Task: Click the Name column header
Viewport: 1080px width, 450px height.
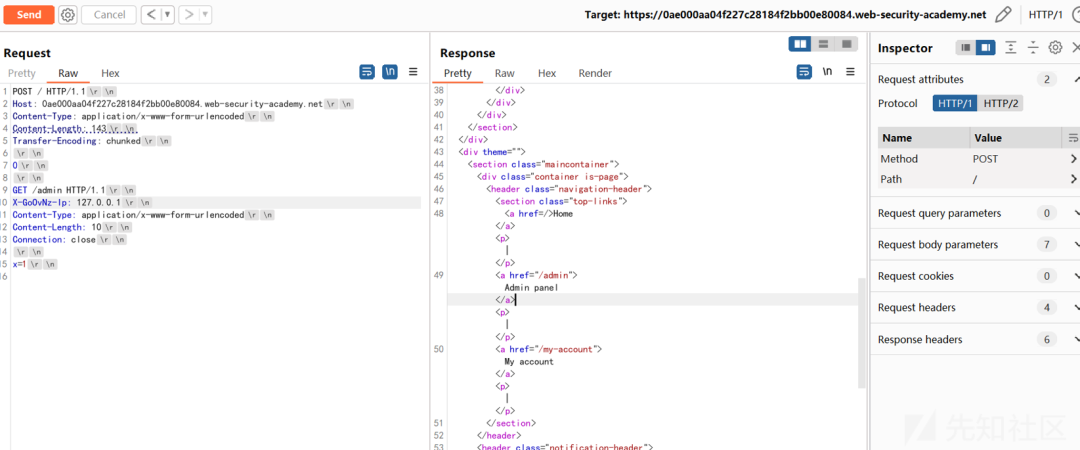Action: 924,138
